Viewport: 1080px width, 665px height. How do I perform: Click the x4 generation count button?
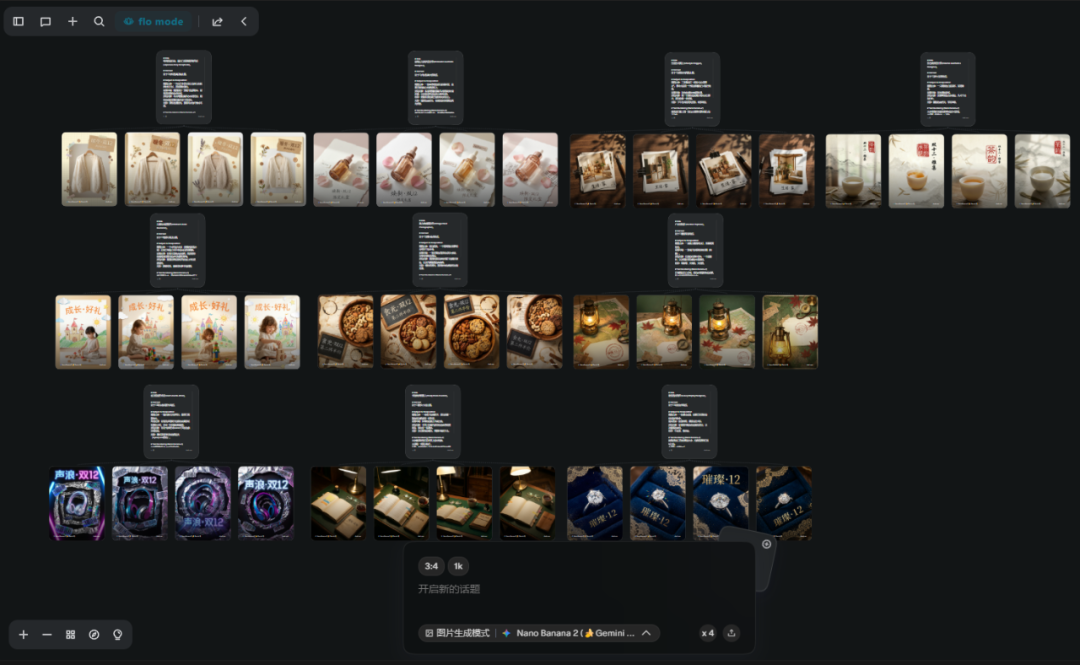(707, 633)
